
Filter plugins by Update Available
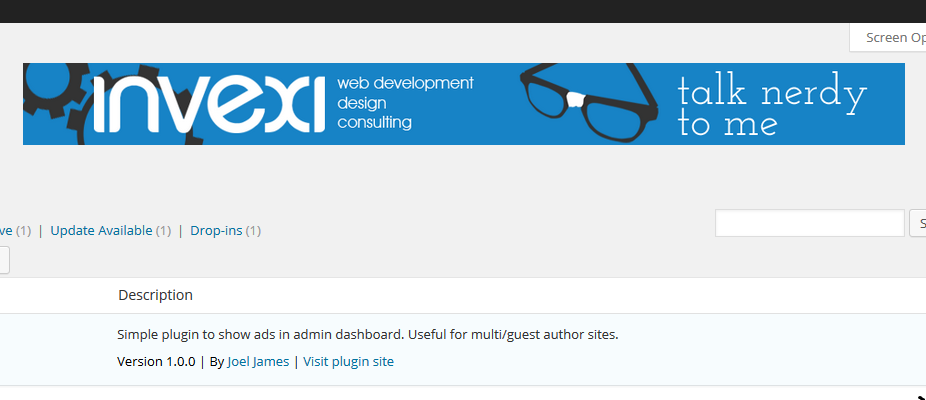pos(101,230)
